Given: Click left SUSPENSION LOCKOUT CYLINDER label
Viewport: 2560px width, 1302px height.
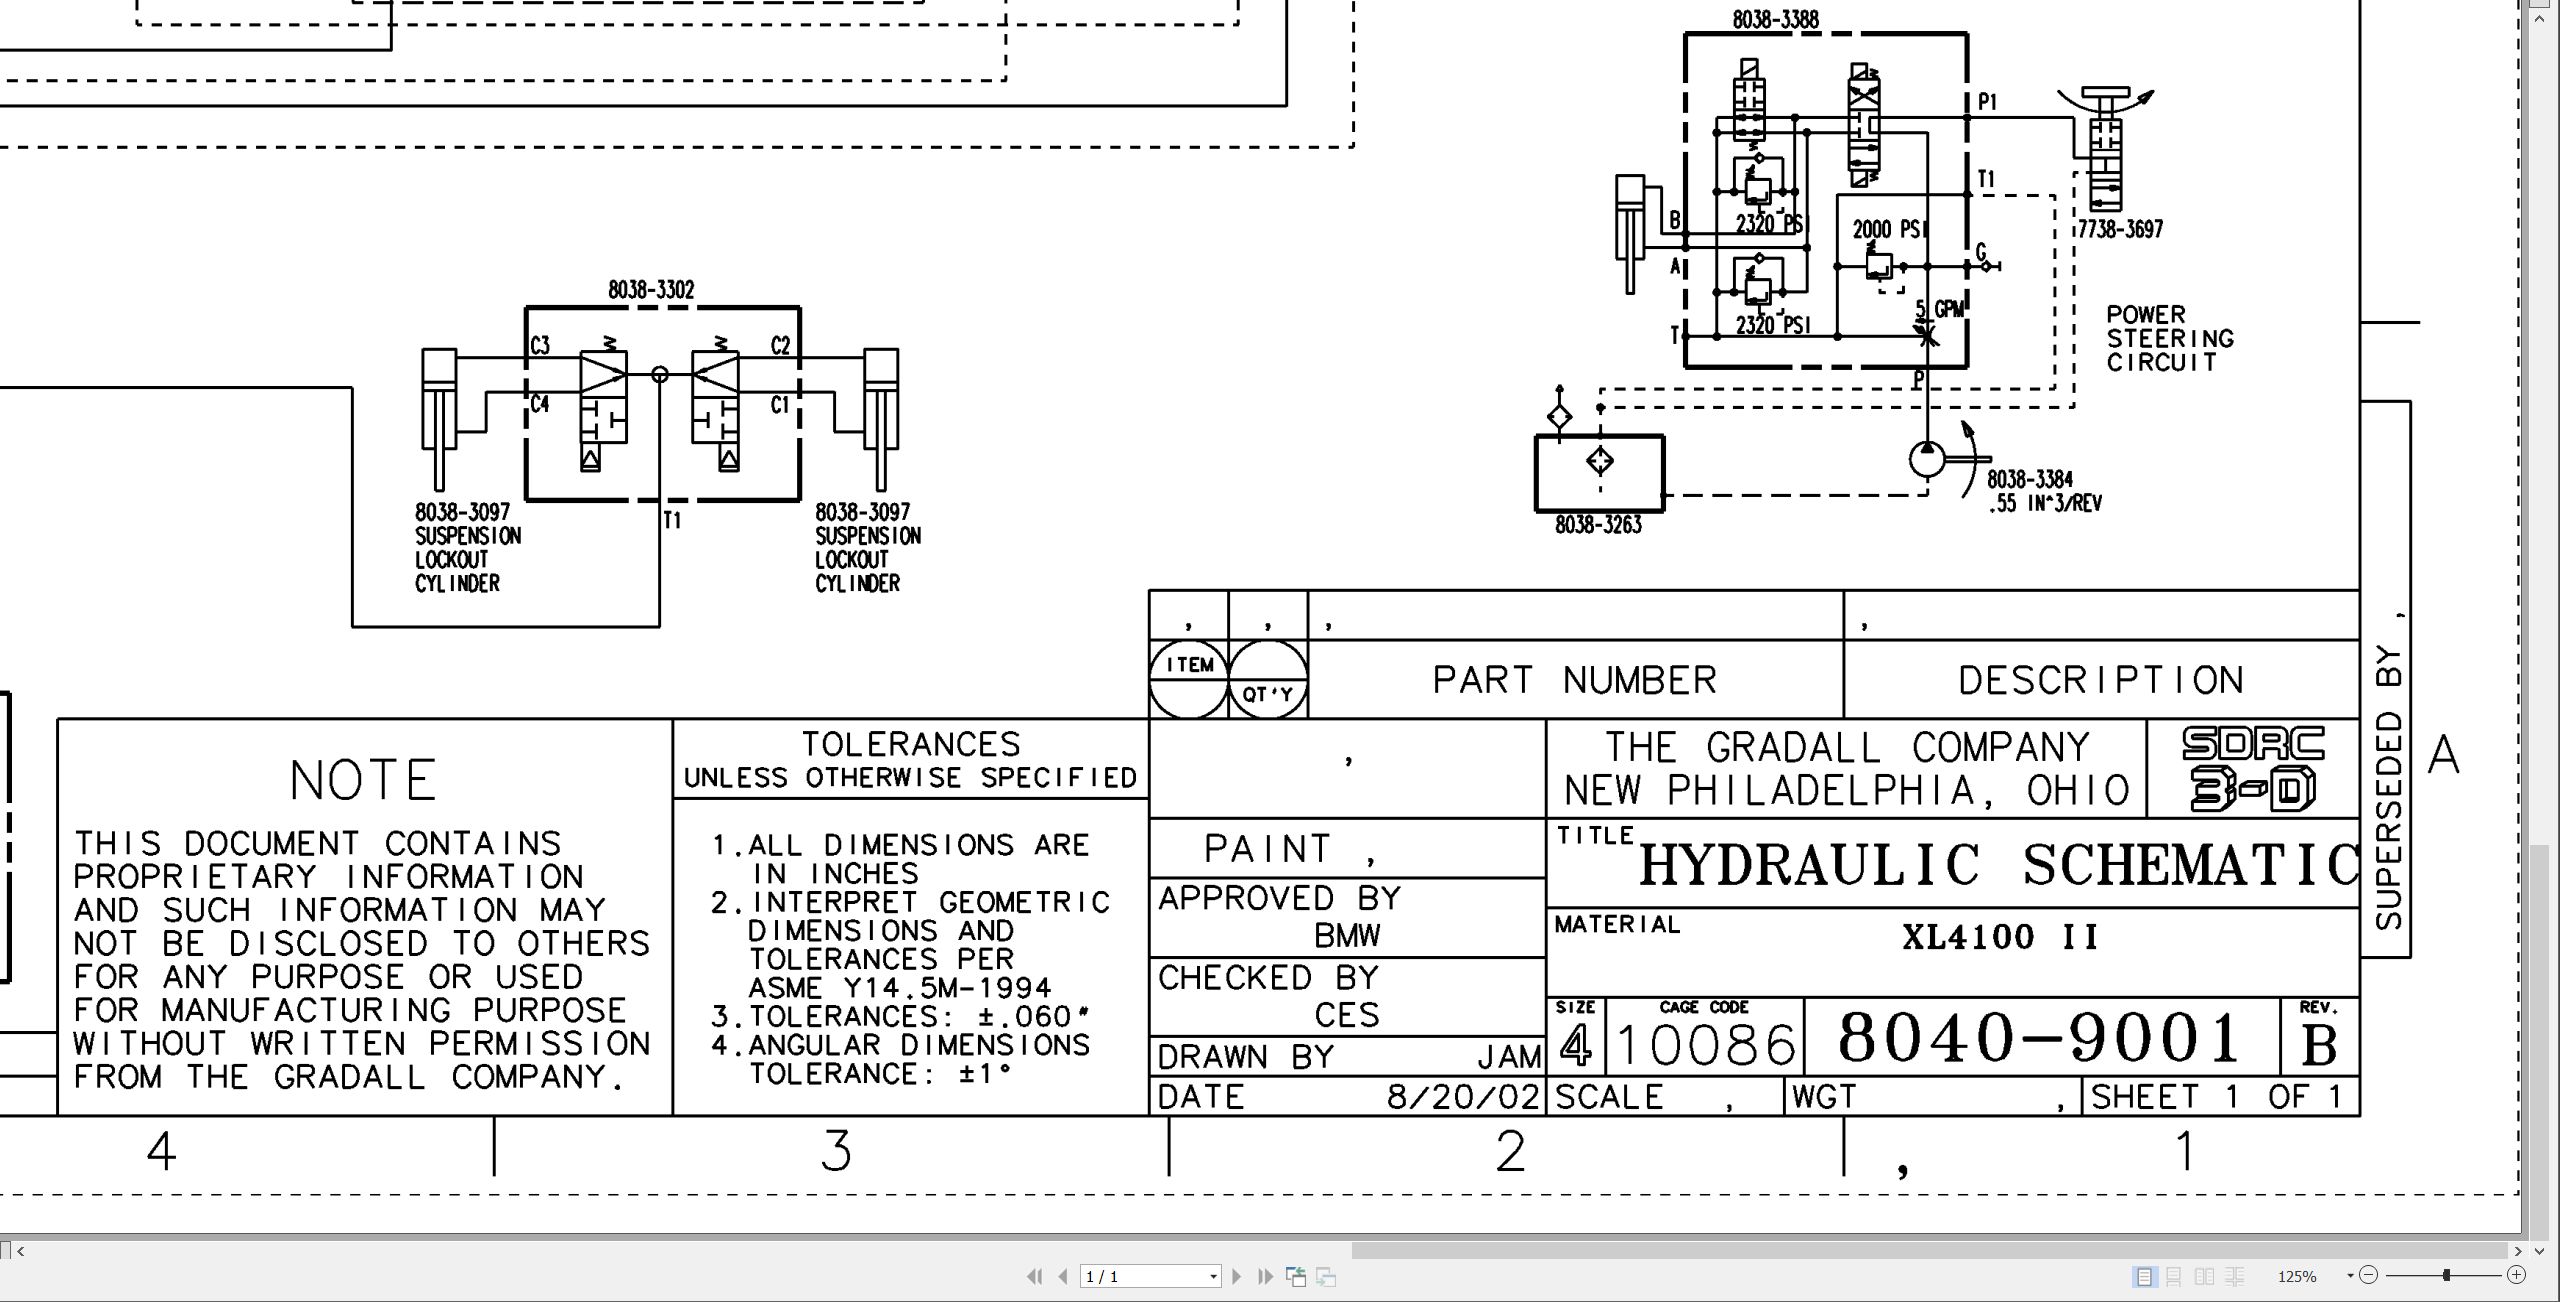Looking at the screenshot, I should [468, 560].
